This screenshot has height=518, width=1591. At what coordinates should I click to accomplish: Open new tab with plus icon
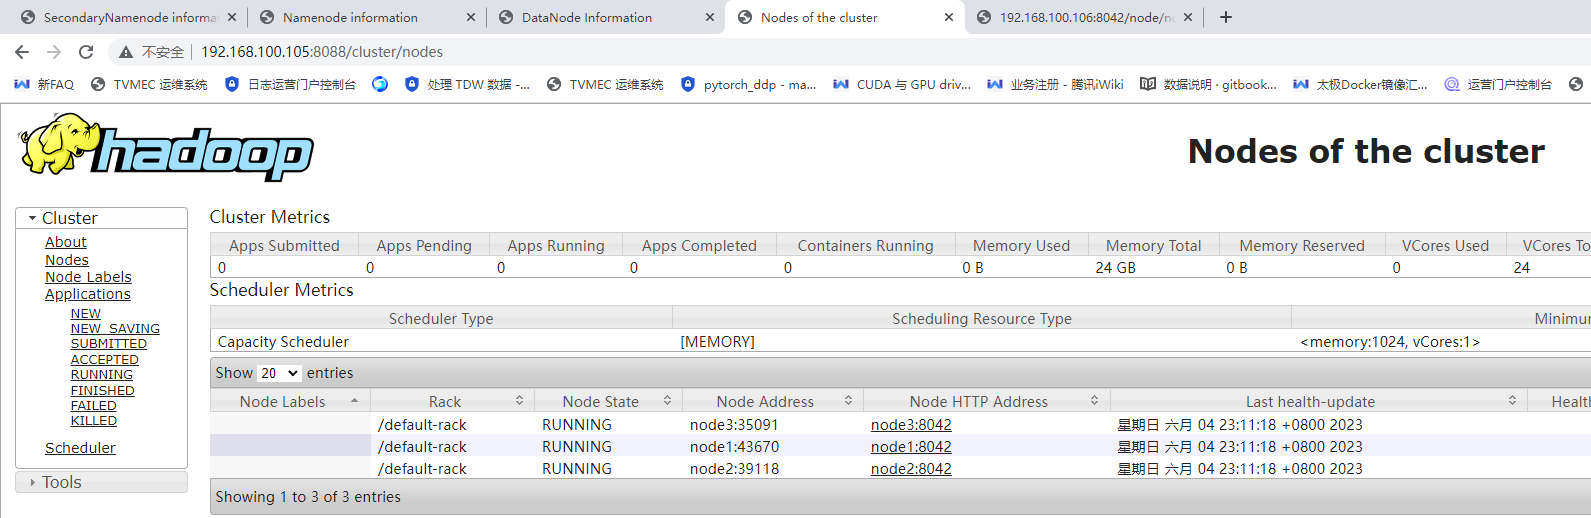coord(1226,17)
